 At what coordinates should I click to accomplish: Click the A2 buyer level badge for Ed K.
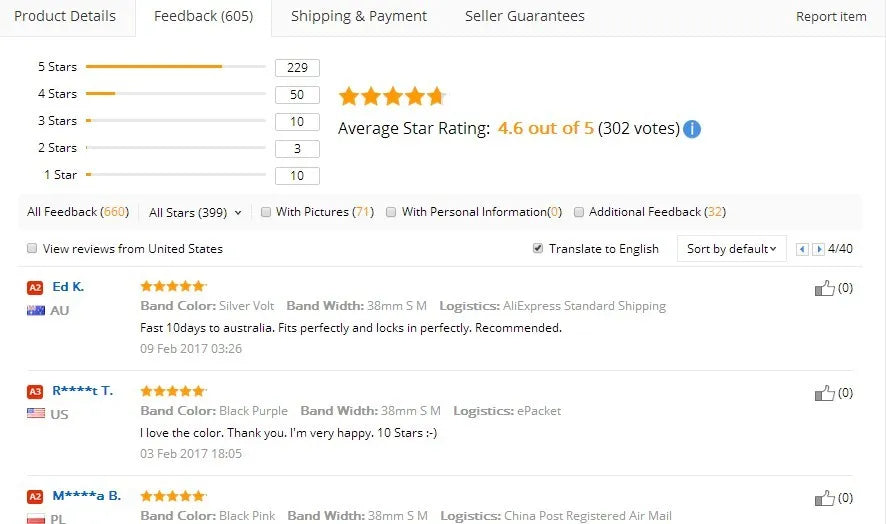pyautogui.click(x=35, y=287)
